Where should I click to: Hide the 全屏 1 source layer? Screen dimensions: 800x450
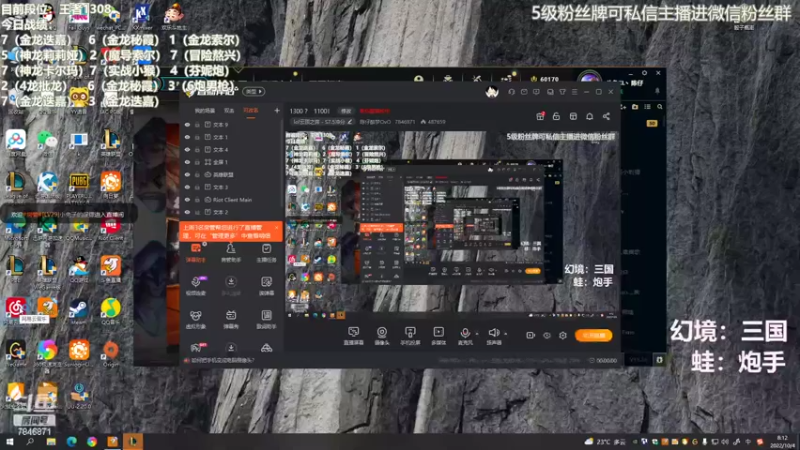[x=187, y=162]
